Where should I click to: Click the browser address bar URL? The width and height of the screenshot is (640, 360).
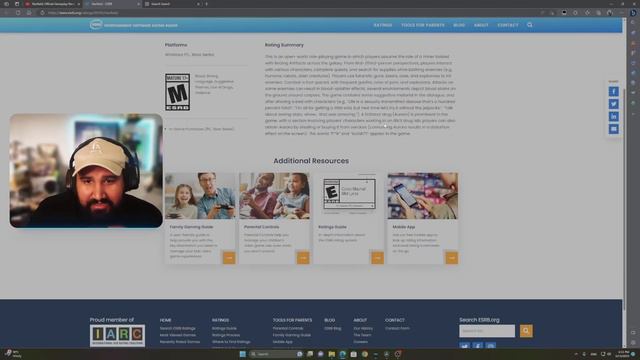pyautogui.click(x=83, y=13)
